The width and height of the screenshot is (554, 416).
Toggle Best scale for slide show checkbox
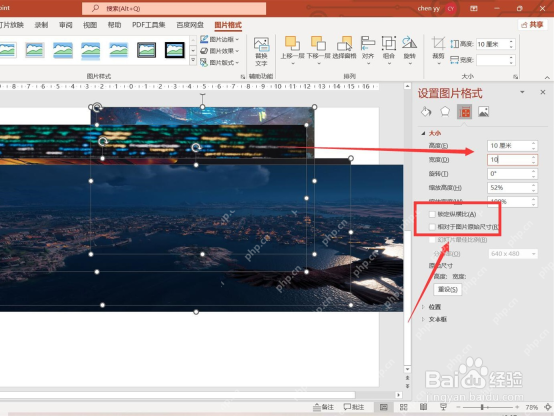(x=432, y=240)
